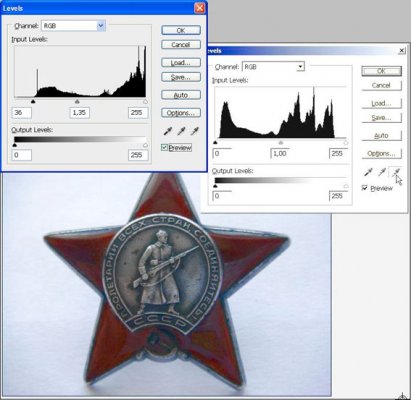
Task: Select black point eyedropper in left Levels dialog
Action: (168, 131)
